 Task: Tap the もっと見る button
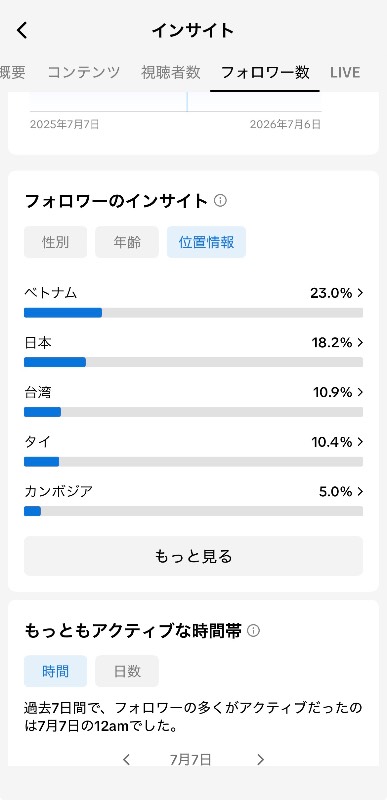pos(193,556)
